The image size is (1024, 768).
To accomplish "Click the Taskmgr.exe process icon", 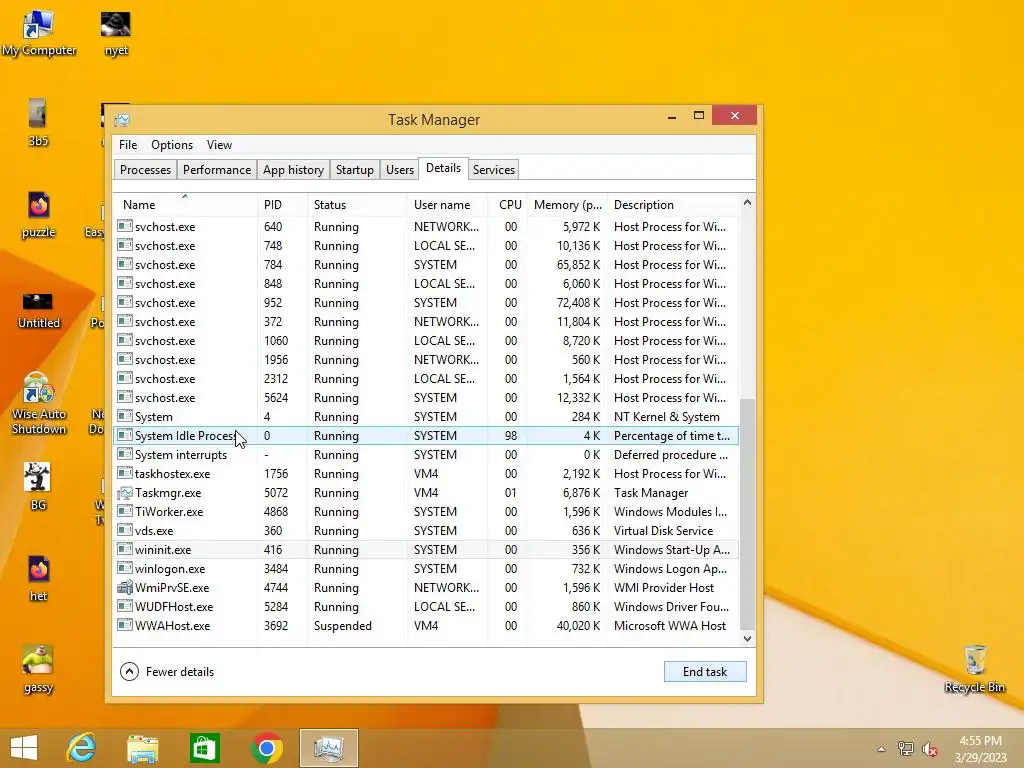I will 125,493.
